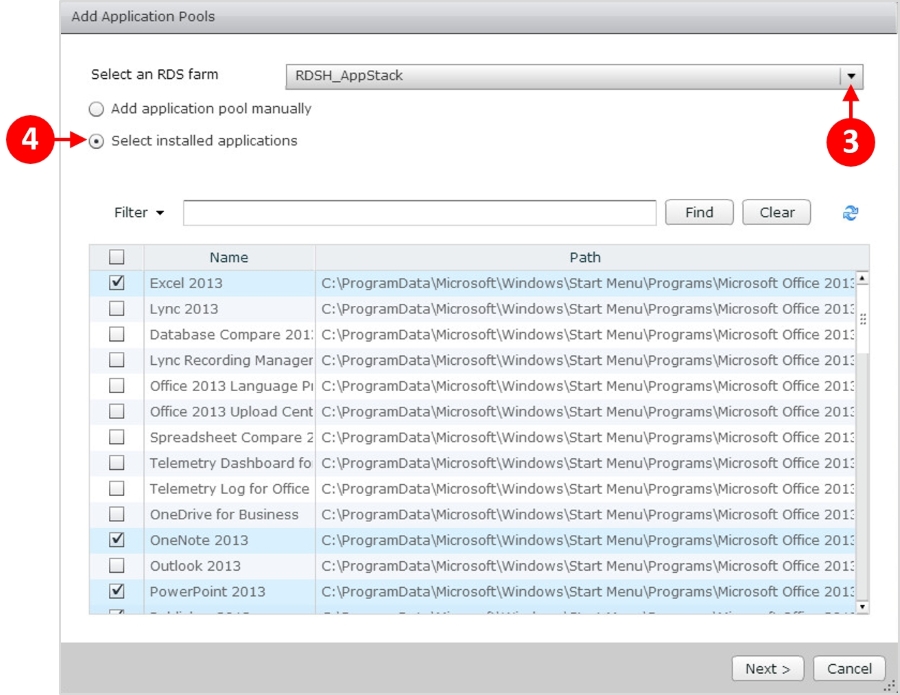Check the Database Compare checkbox
The image size is (900, 695).
117,334
